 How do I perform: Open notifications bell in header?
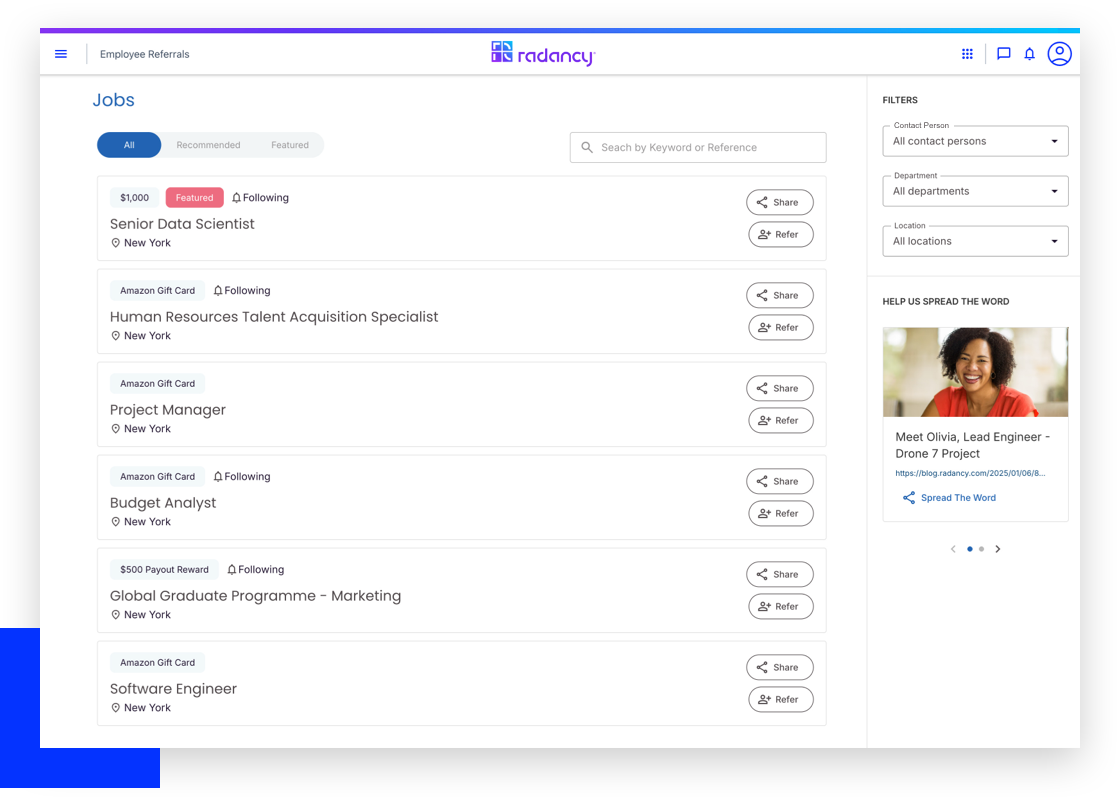(x=1029, y=54)
